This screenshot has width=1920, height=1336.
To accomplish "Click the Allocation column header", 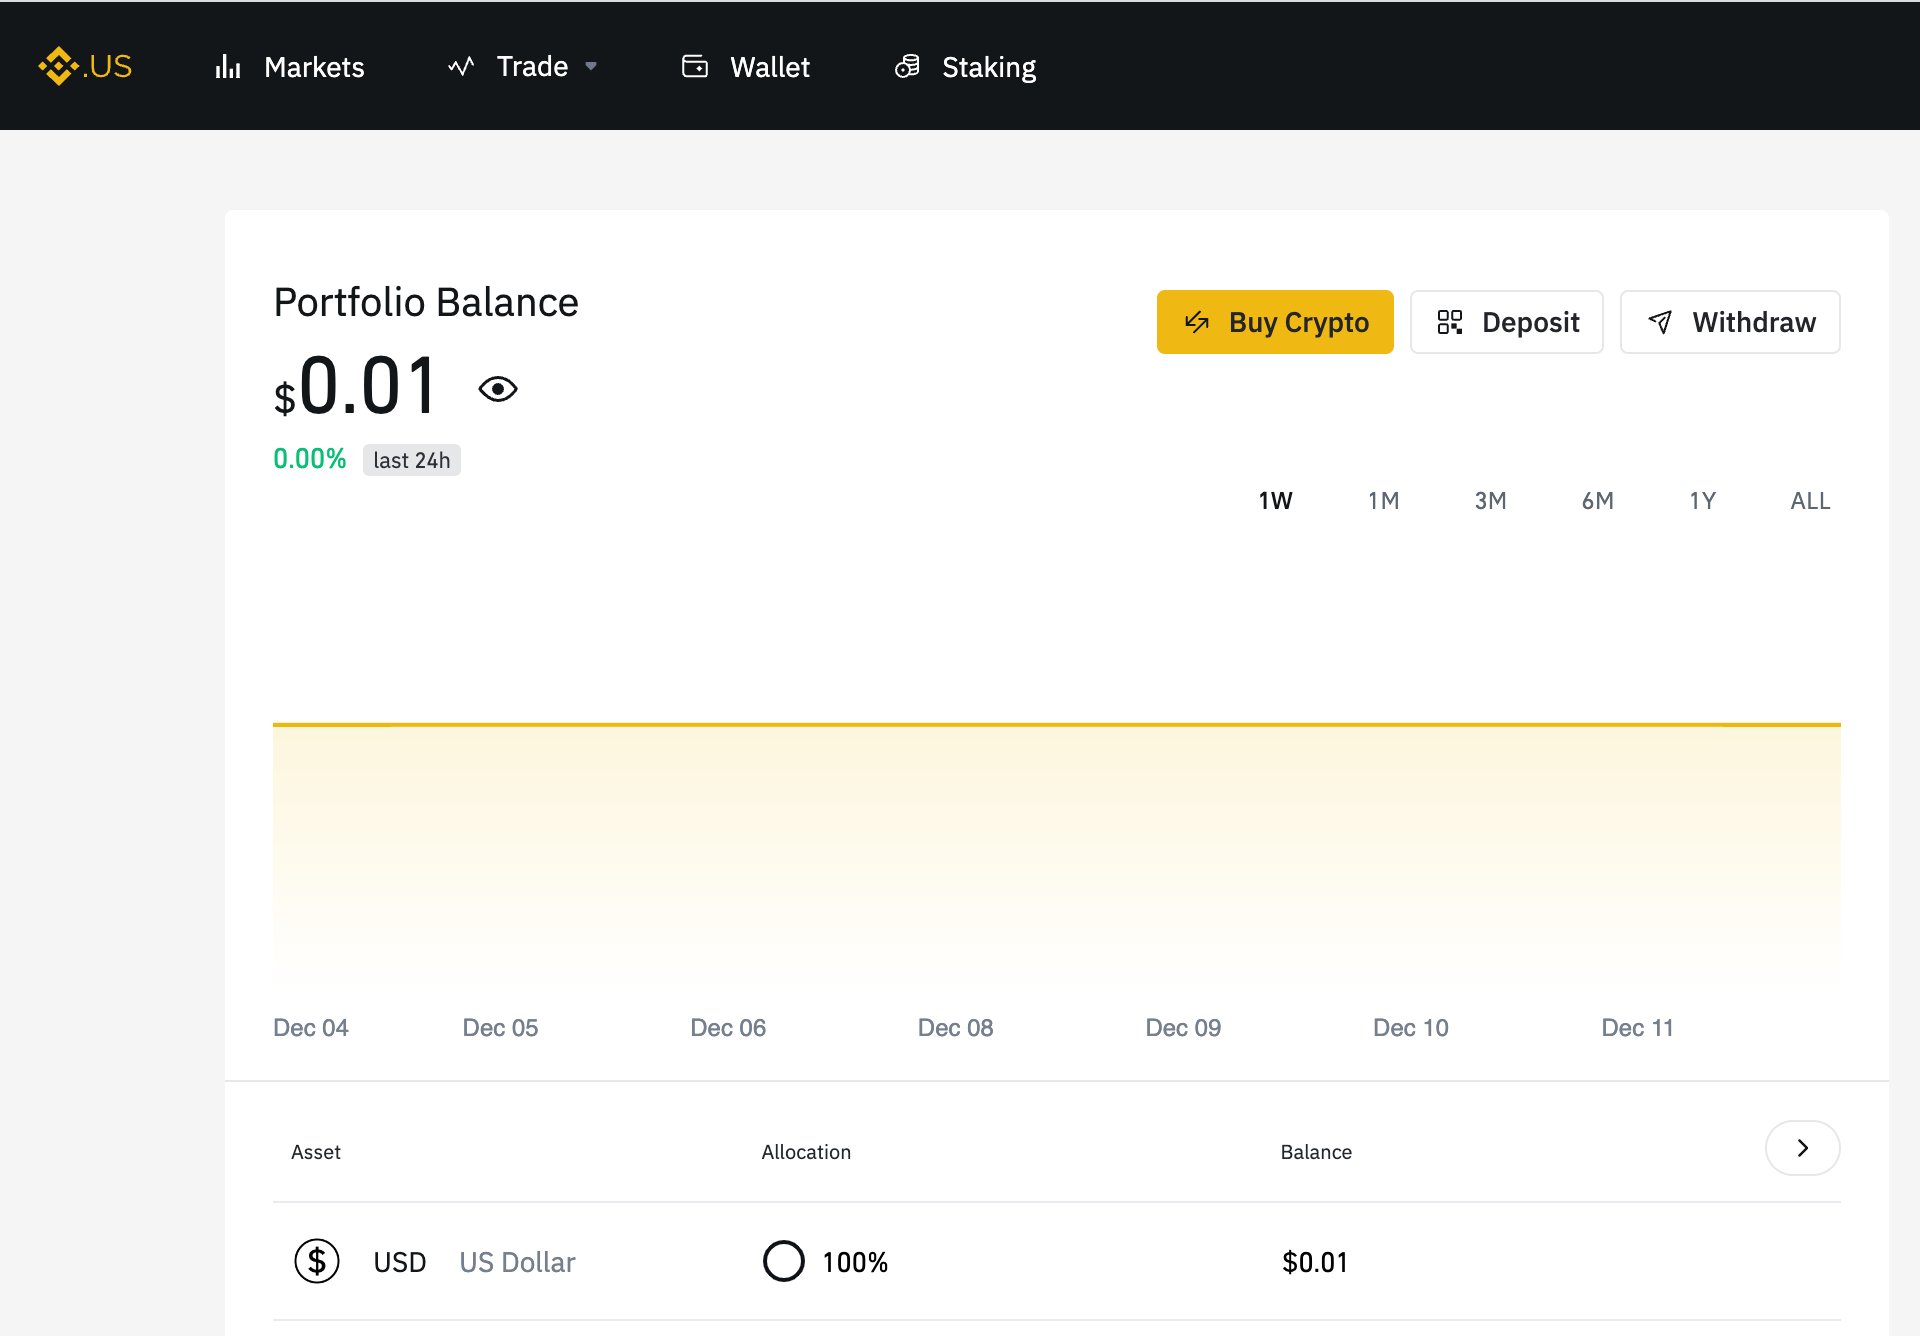I will point(806,1152).
